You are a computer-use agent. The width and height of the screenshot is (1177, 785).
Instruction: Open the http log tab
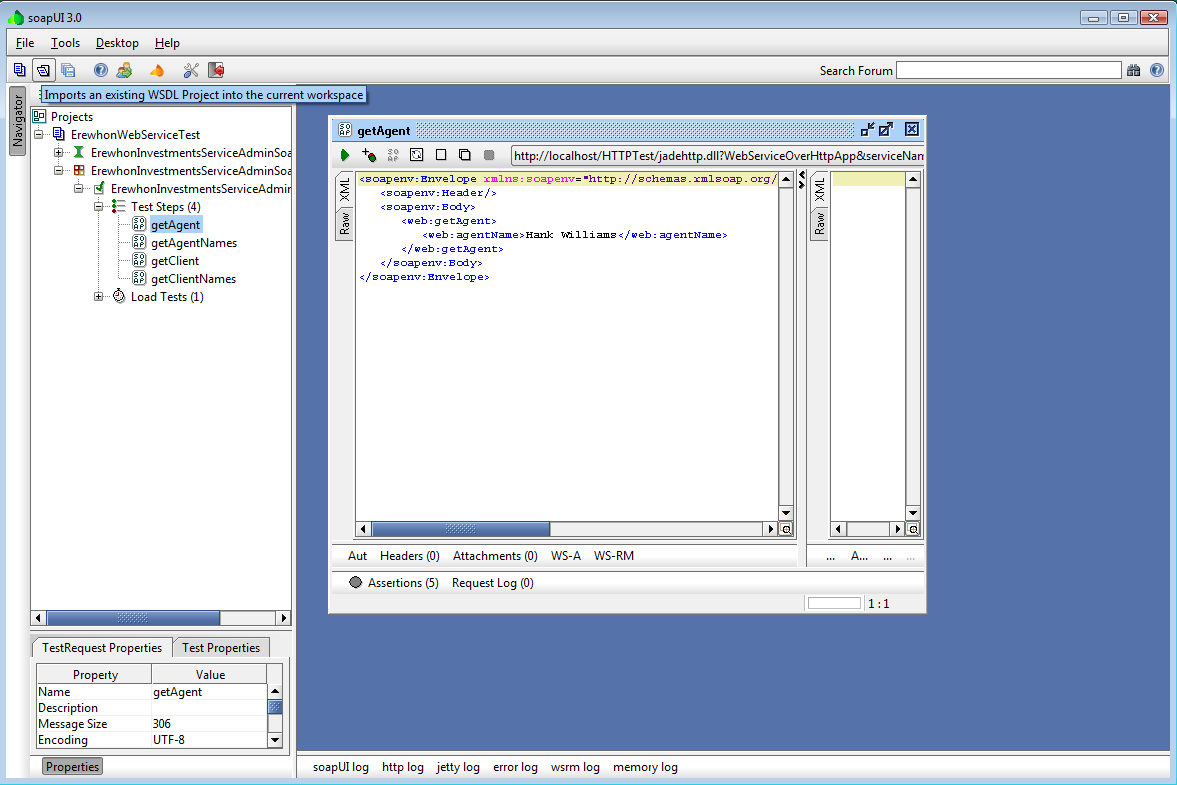pos(402,767)
